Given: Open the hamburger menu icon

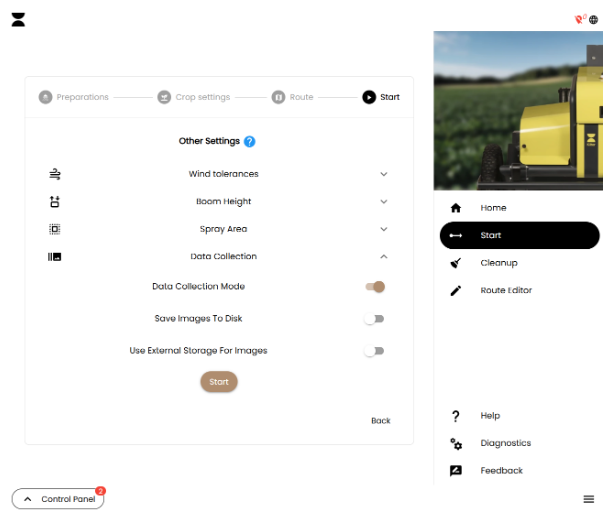Looking at the screenshot, I should coord(588,499).
